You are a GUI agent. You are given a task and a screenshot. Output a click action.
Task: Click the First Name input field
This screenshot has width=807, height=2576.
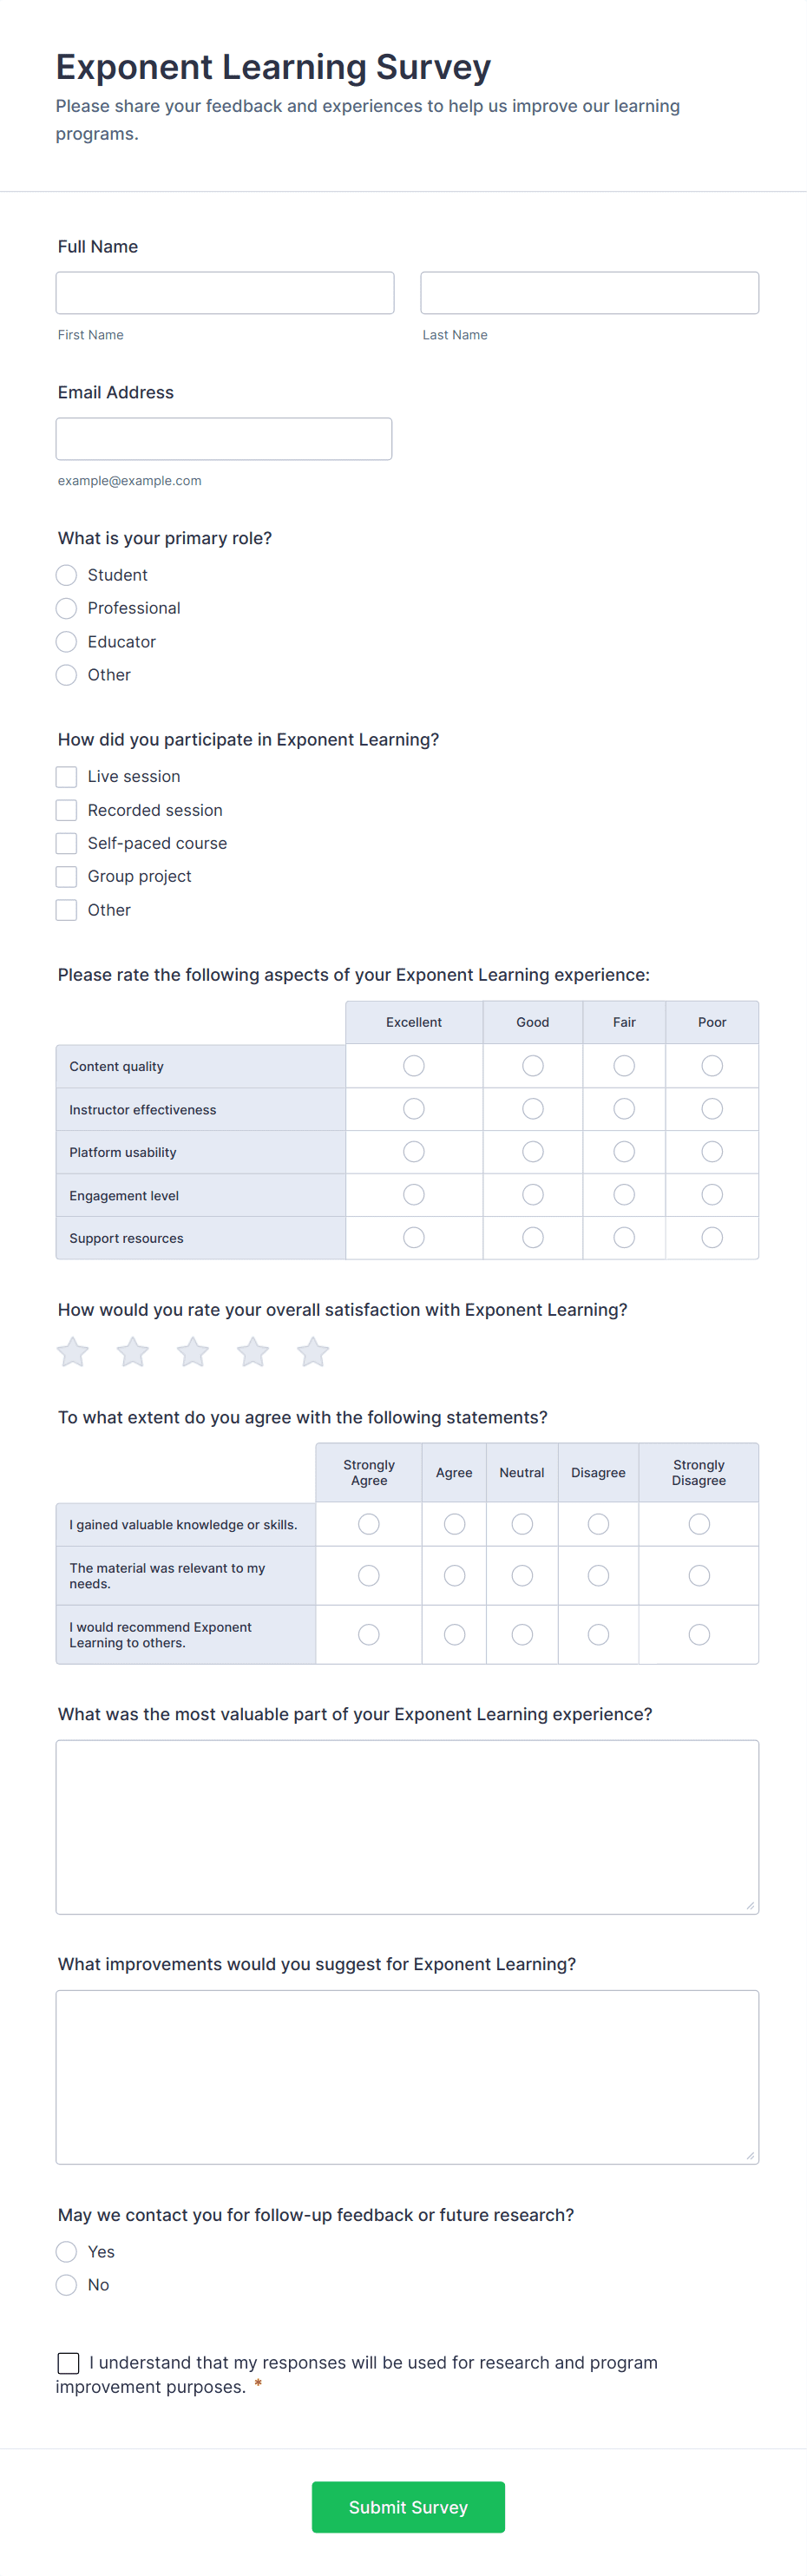[224, 292]
